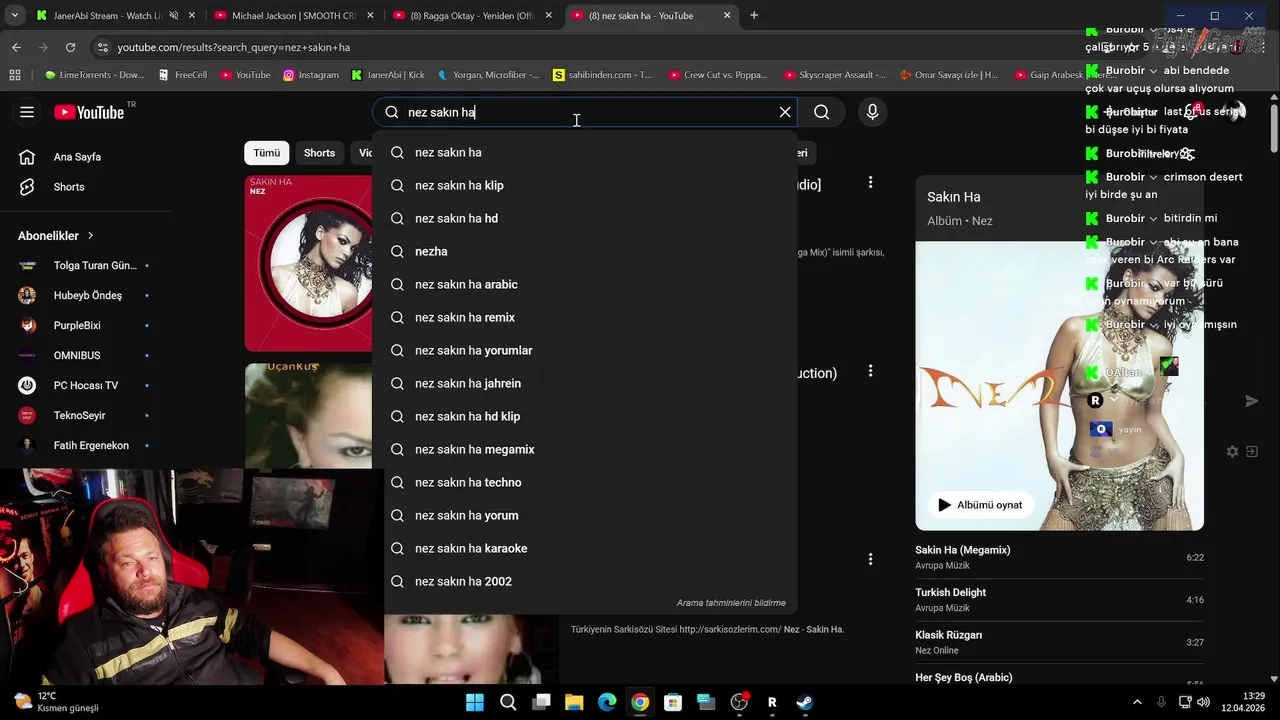This screenshot has height=720, width=1280.
Task: Open the OMNIBUS channel subscription
Action: pyautogui.click(x=86, y=355)
